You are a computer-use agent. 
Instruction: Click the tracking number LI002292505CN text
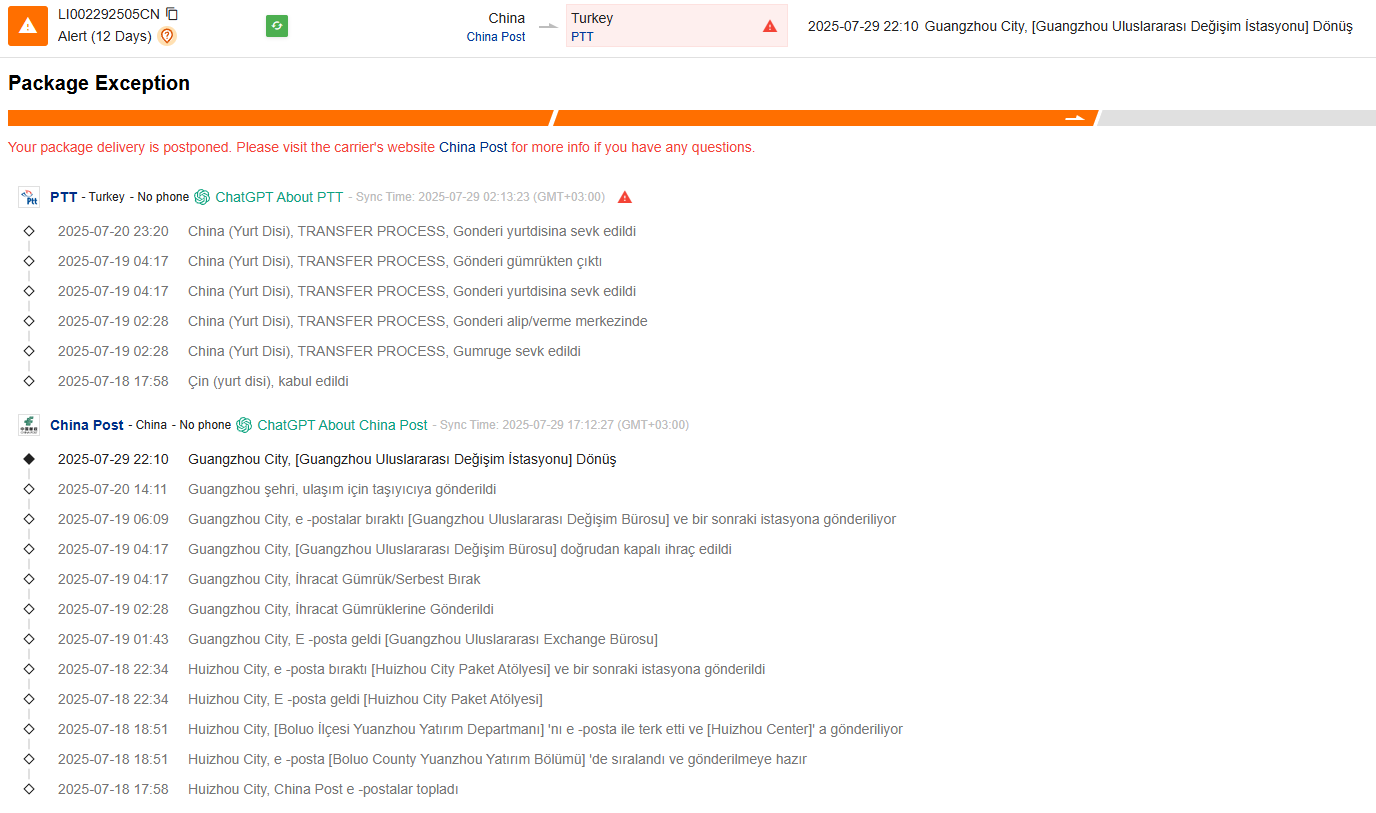pyautogui.click(x=108, y=14)
